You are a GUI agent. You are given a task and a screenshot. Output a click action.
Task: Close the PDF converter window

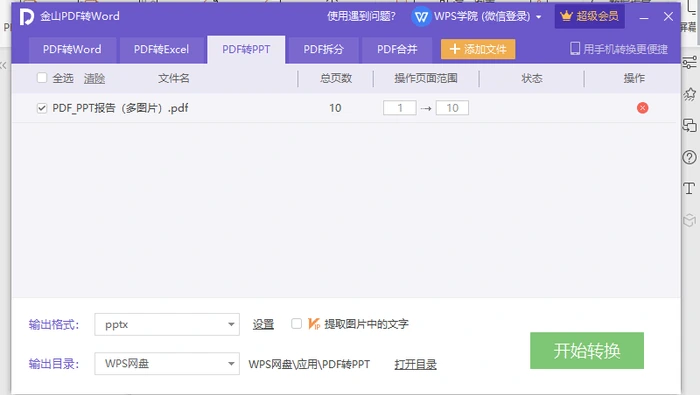point(668,17)
